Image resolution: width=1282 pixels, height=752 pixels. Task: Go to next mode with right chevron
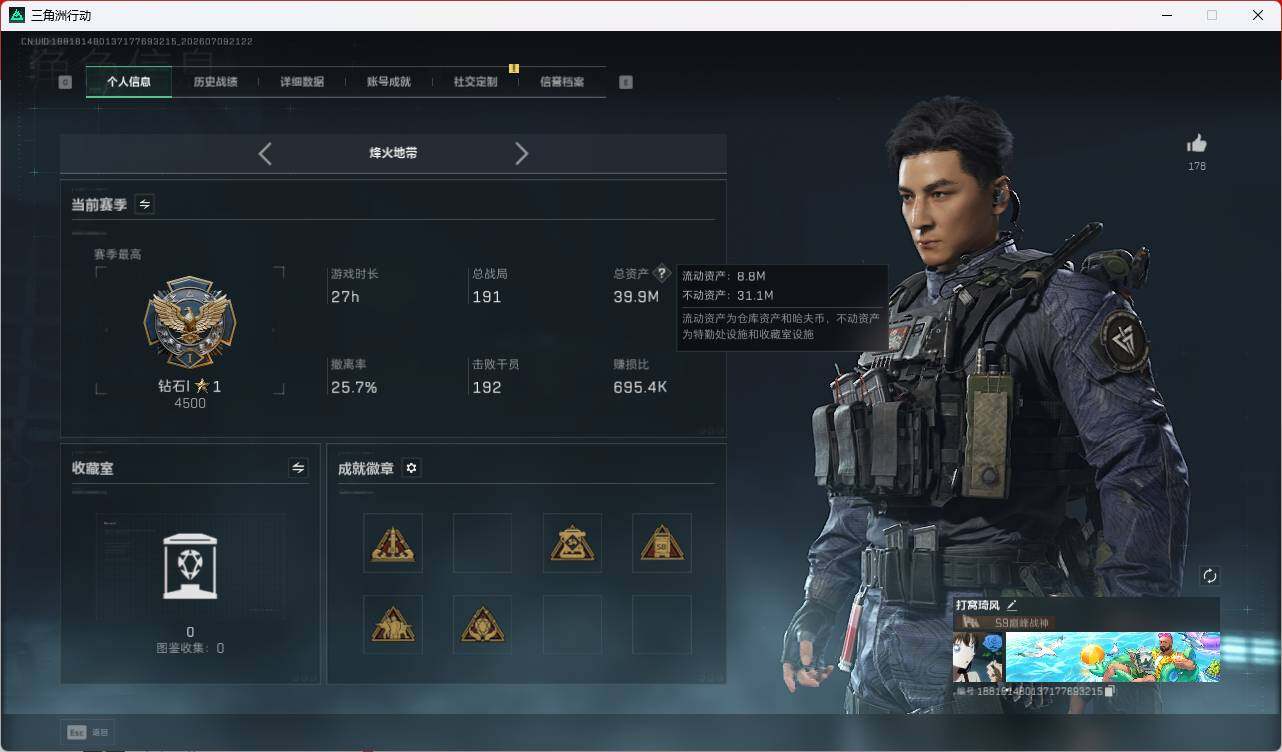coord(521,153)
